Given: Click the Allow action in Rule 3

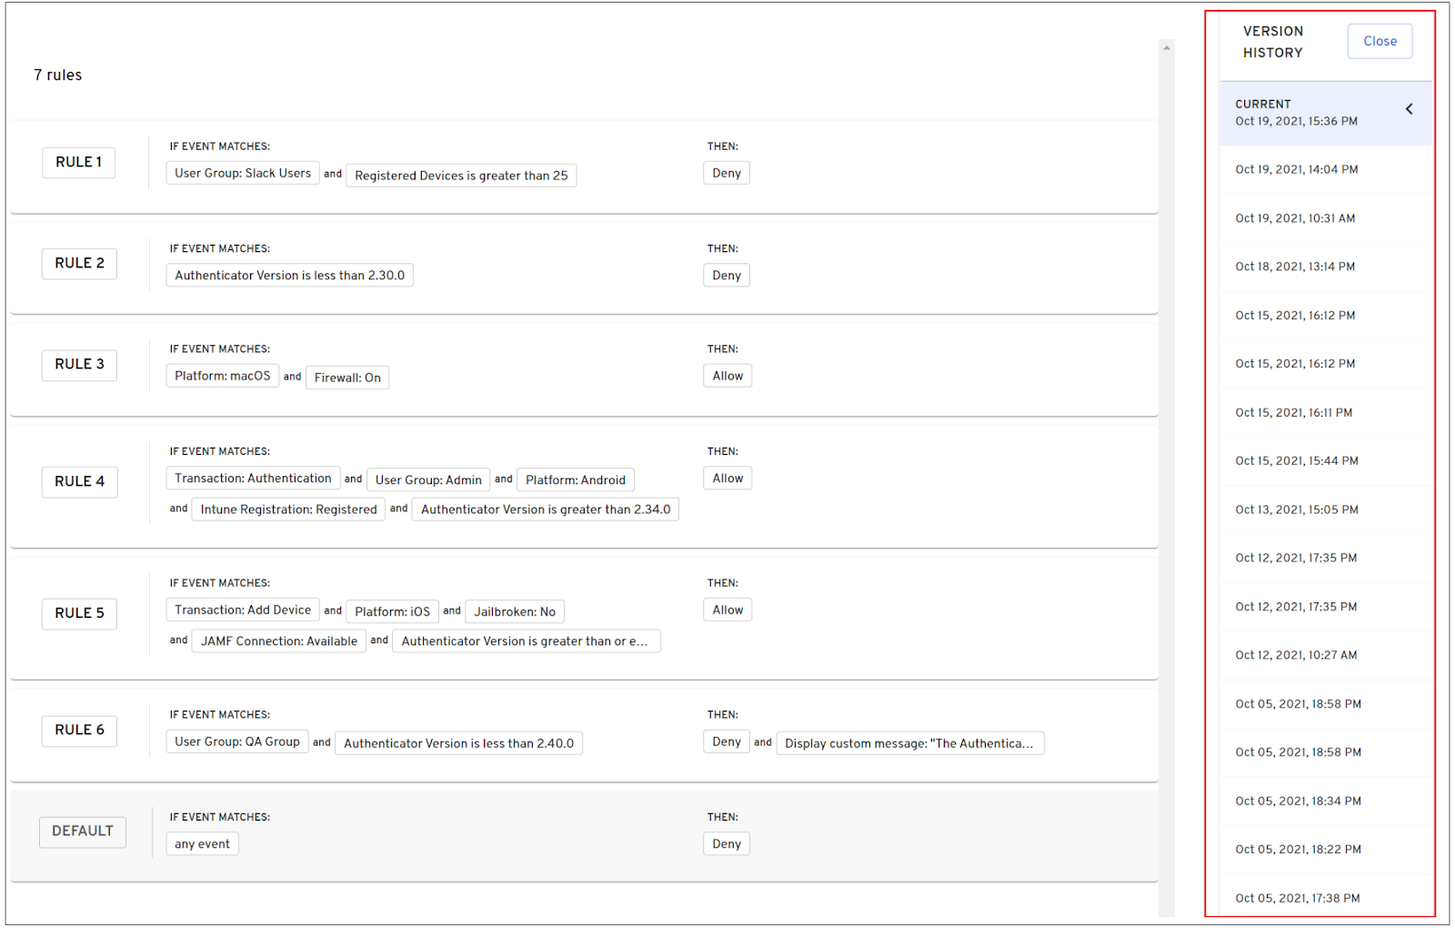Looking at the screenshot, I should coord(727,377).
